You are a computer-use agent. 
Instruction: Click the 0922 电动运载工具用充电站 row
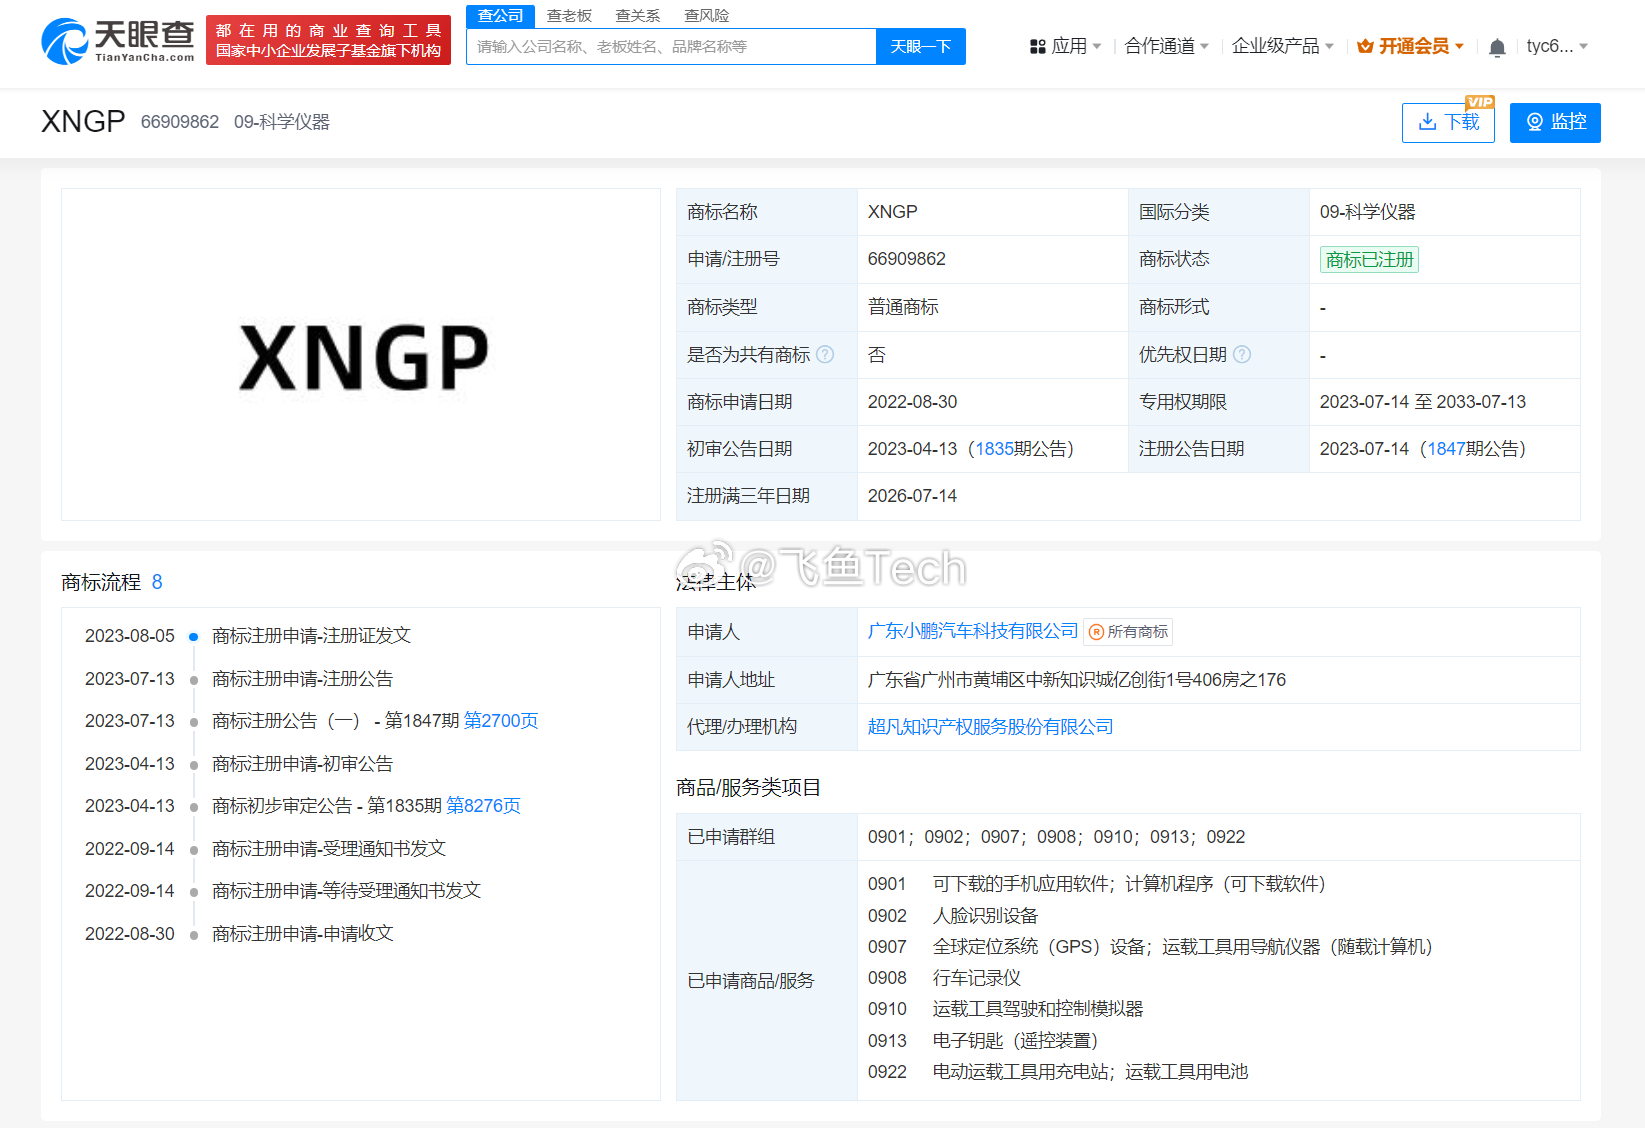pyautogui.click(x=1057, y=1072)
